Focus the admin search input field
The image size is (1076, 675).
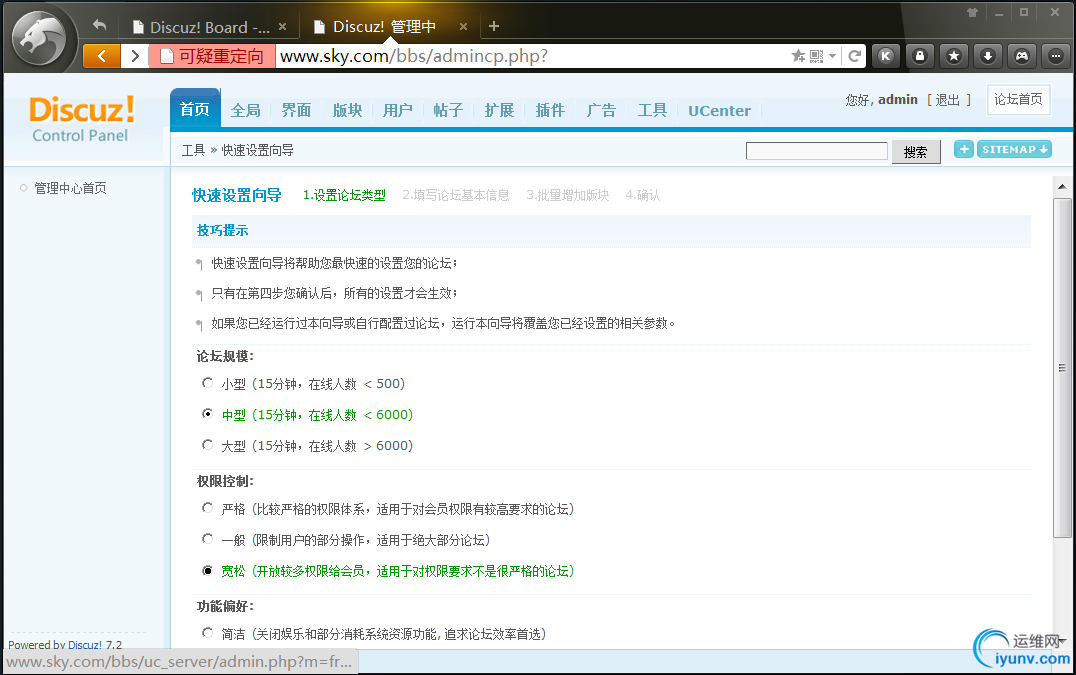(x=817, y=151)
